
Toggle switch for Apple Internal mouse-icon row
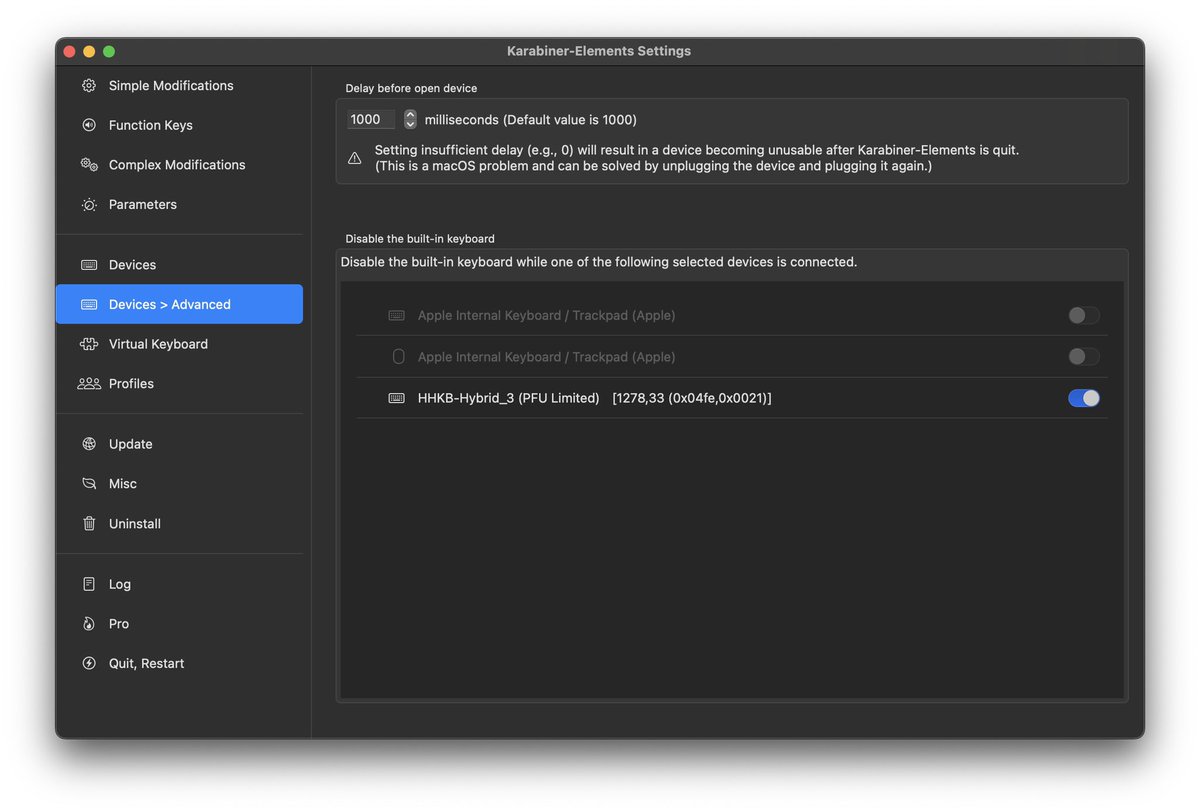(x=1084, y=357)
